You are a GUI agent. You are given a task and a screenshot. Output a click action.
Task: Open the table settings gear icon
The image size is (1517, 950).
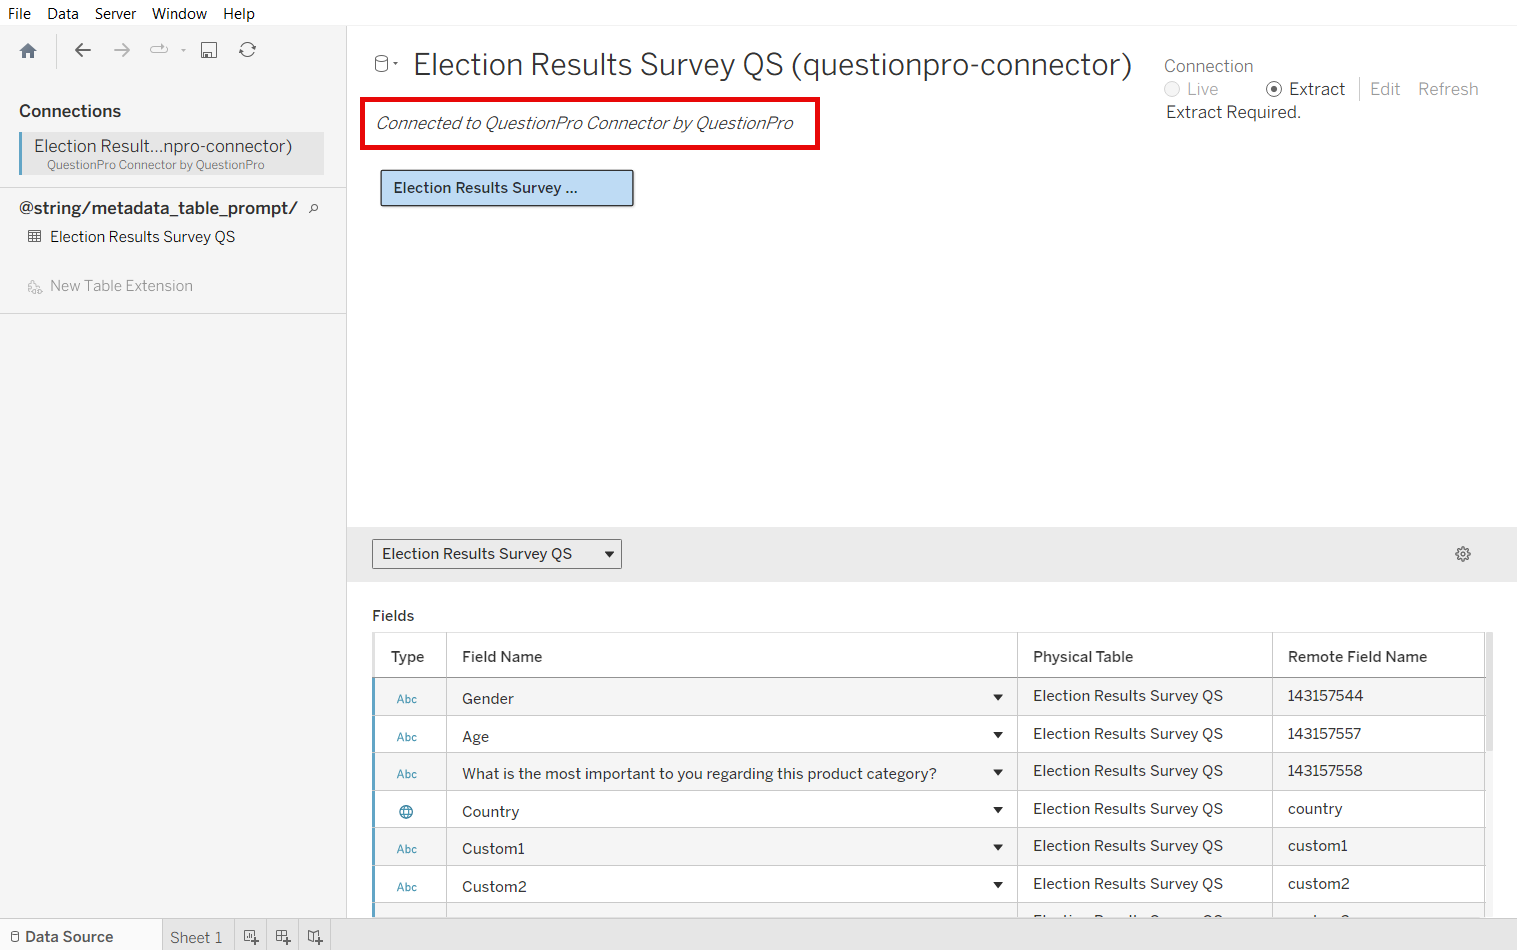coord(1462,553)
